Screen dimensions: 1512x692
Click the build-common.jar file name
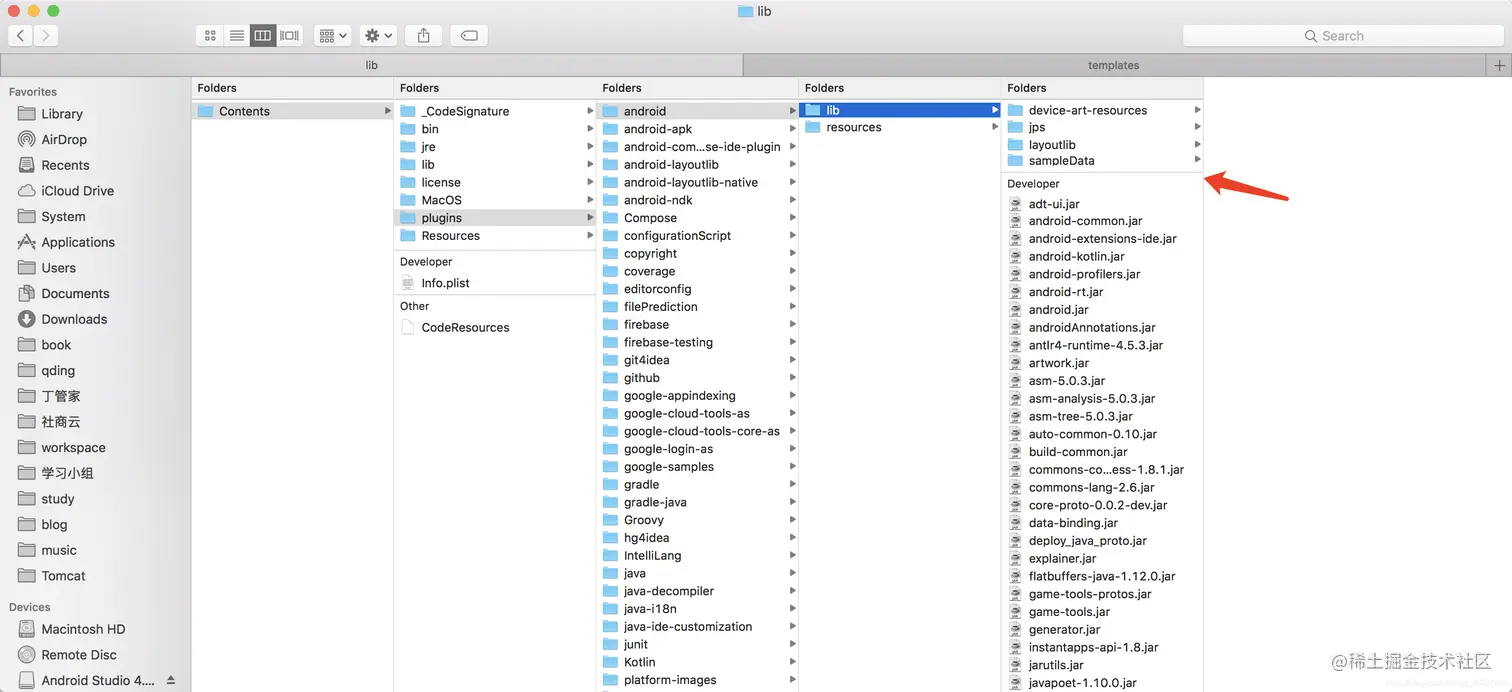1078,452
